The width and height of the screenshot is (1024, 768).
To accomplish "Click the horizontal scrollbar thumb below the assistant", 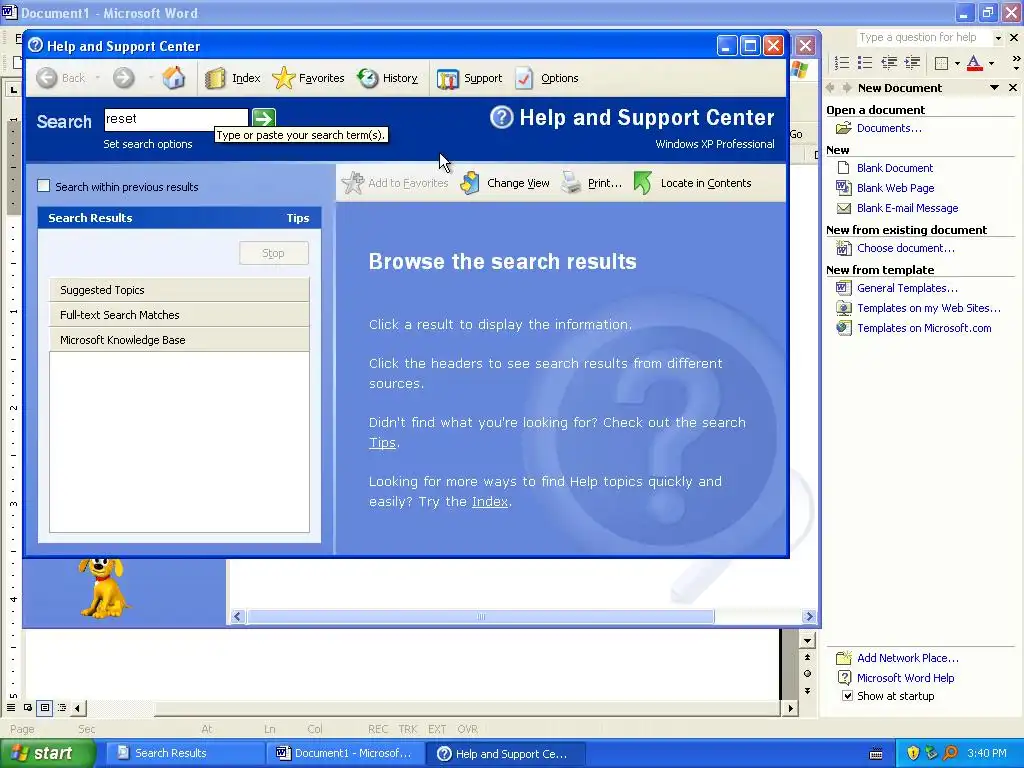I will click(x=481, y=616).
